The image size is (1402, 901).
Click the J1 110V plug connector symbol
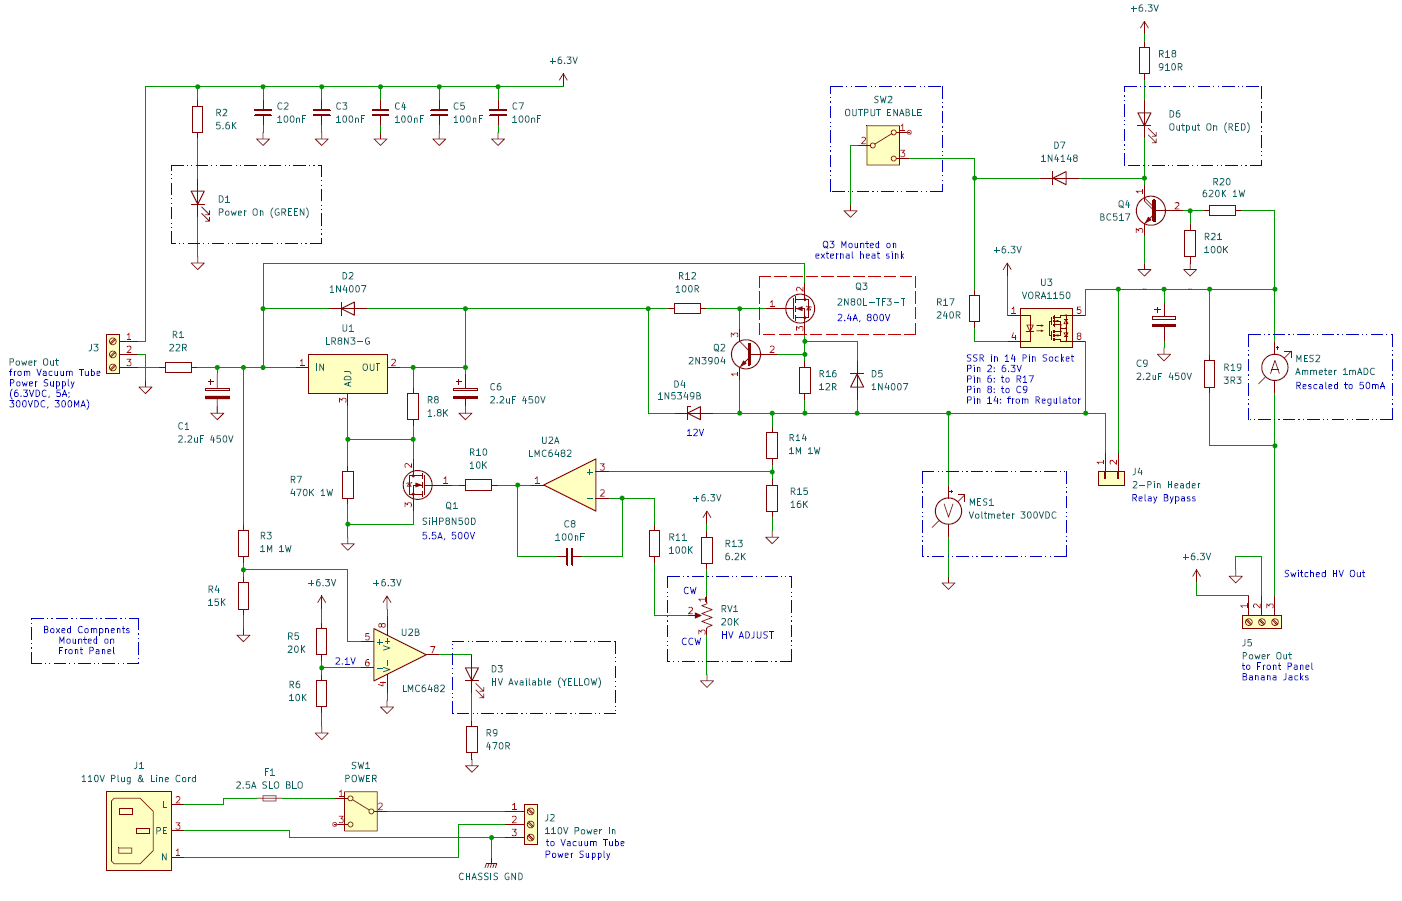click(x=138, y=832)
